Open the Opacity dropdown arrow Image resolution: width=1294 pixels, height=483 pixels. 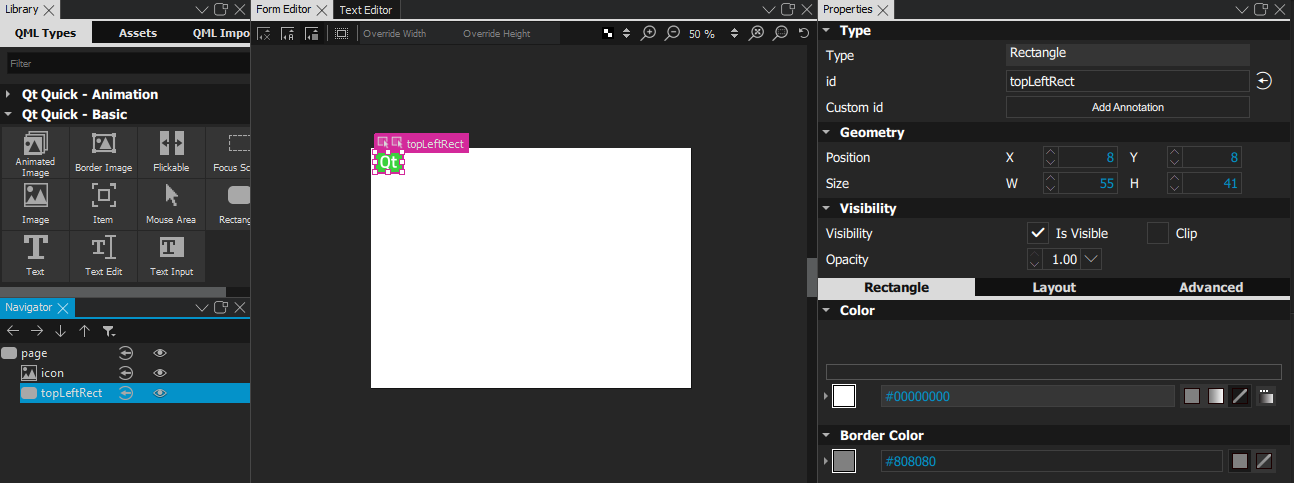(1091, 259)
